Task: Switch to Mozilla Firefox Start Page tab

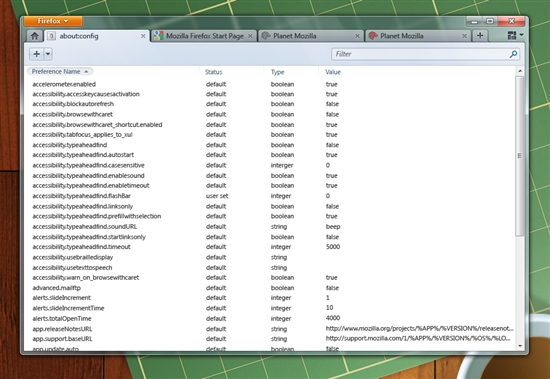Action: (204, 36)
